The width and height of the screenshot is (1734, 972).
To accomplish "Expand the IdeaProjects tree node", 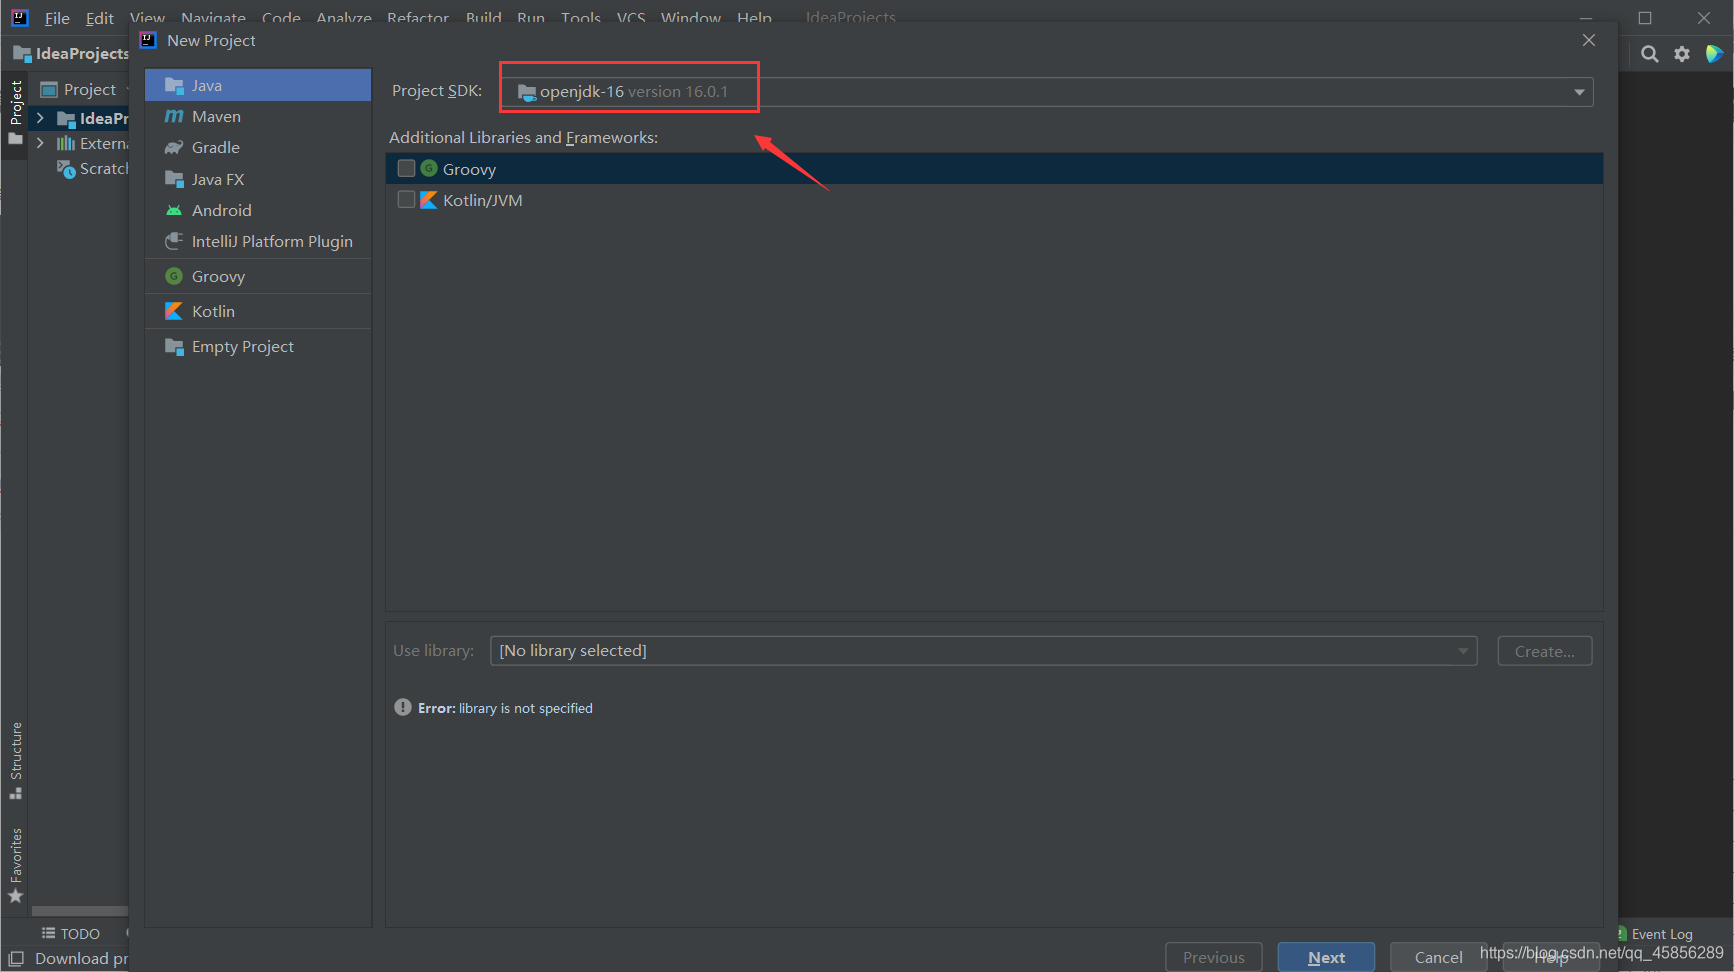I will click(40, 118).
